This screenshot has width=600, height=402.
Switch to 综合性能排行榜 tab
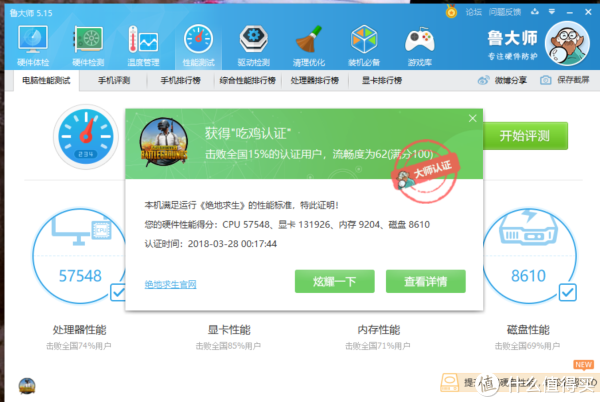coord(248,80)
